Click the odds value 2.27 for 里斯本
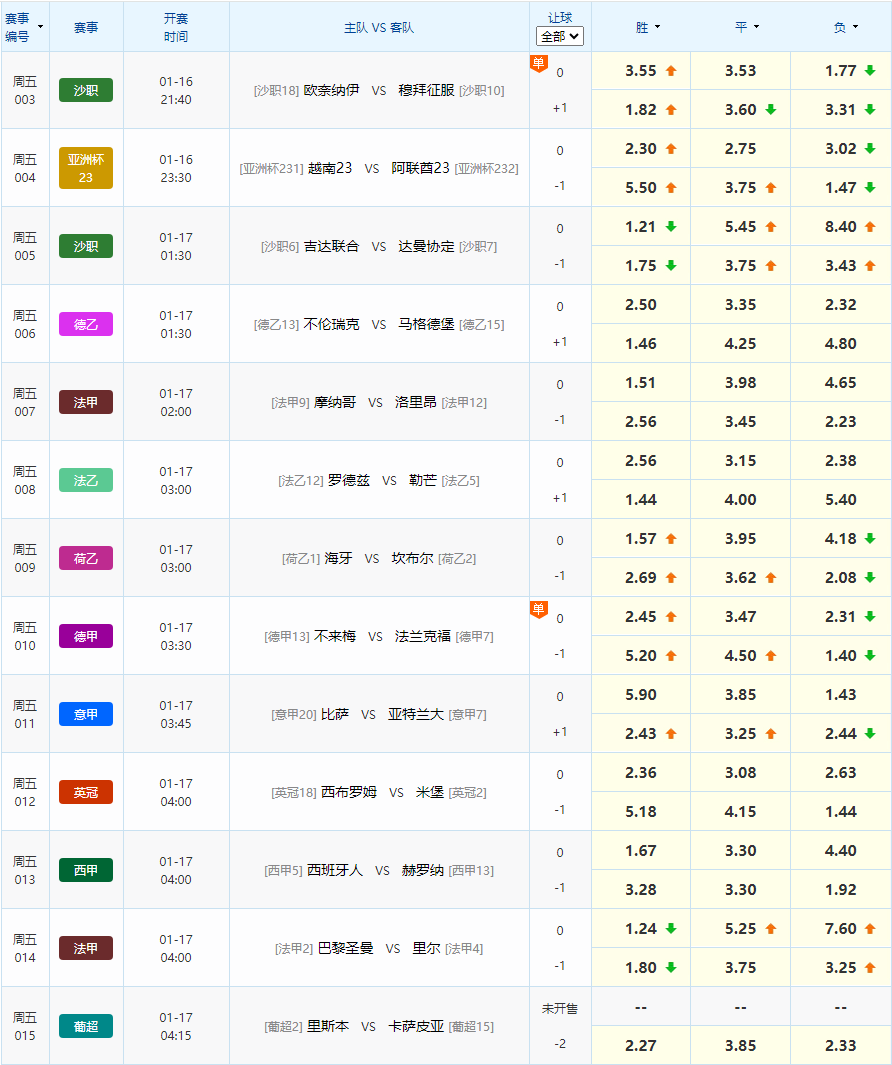This screenshot has height=1065, width=892. [x=640, y=1044]
